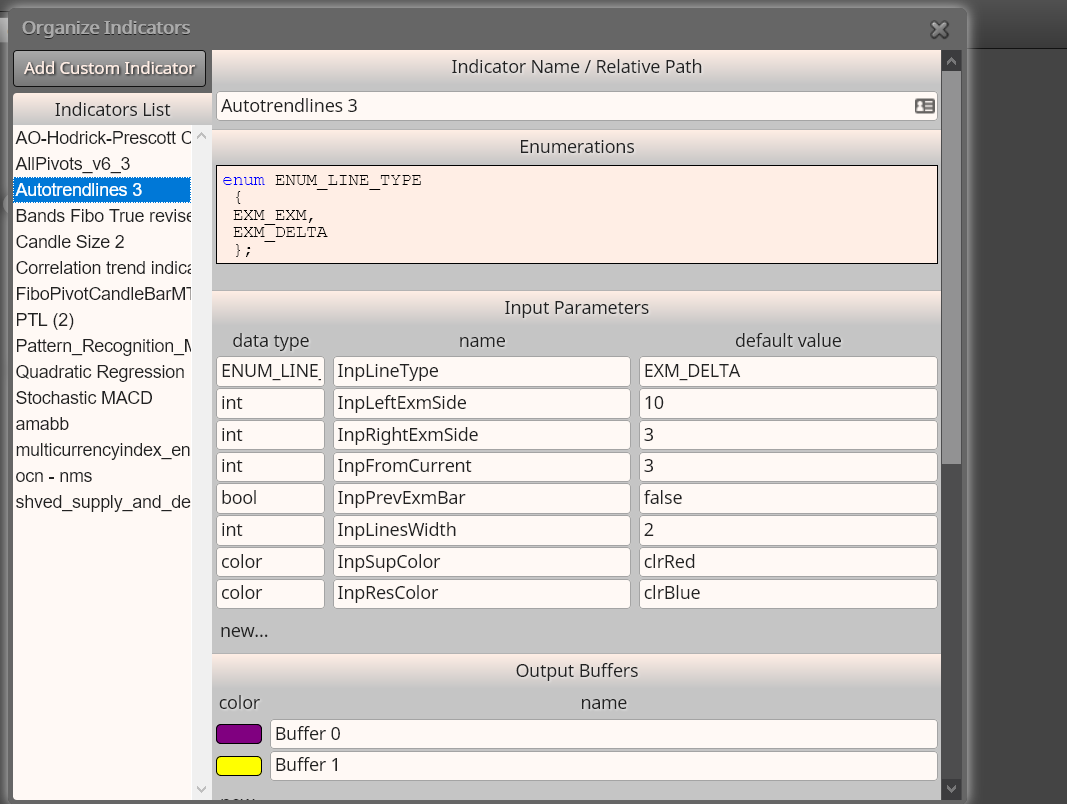Select ocn - nms indicator
This screenshot has height=804, width=1067.
[103, 475]
